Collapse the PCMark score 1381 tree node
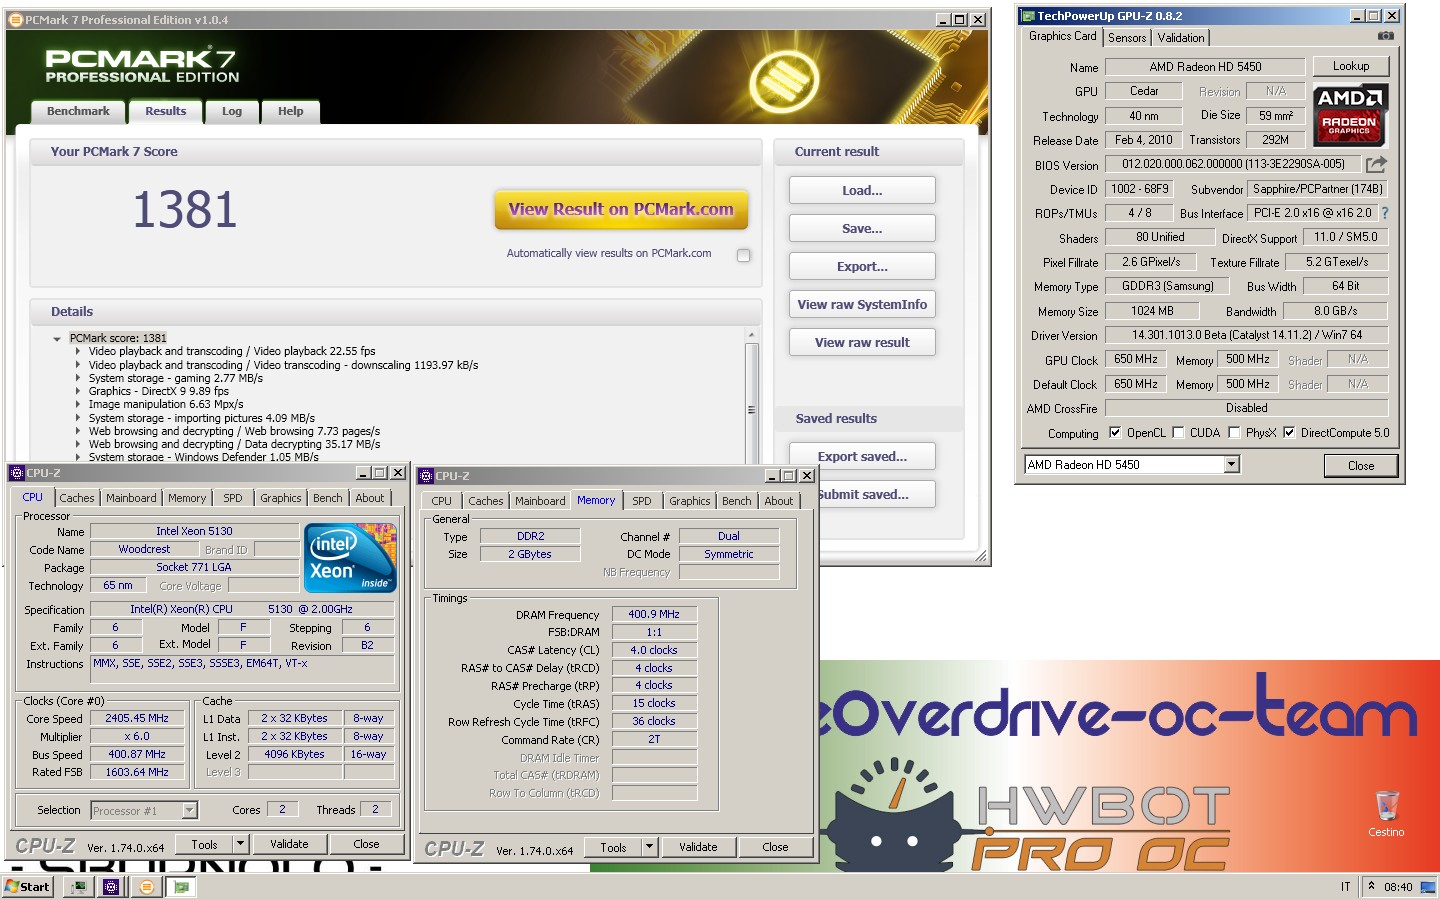This screenshot has width=1440, height=900. (x=57, y=339)
